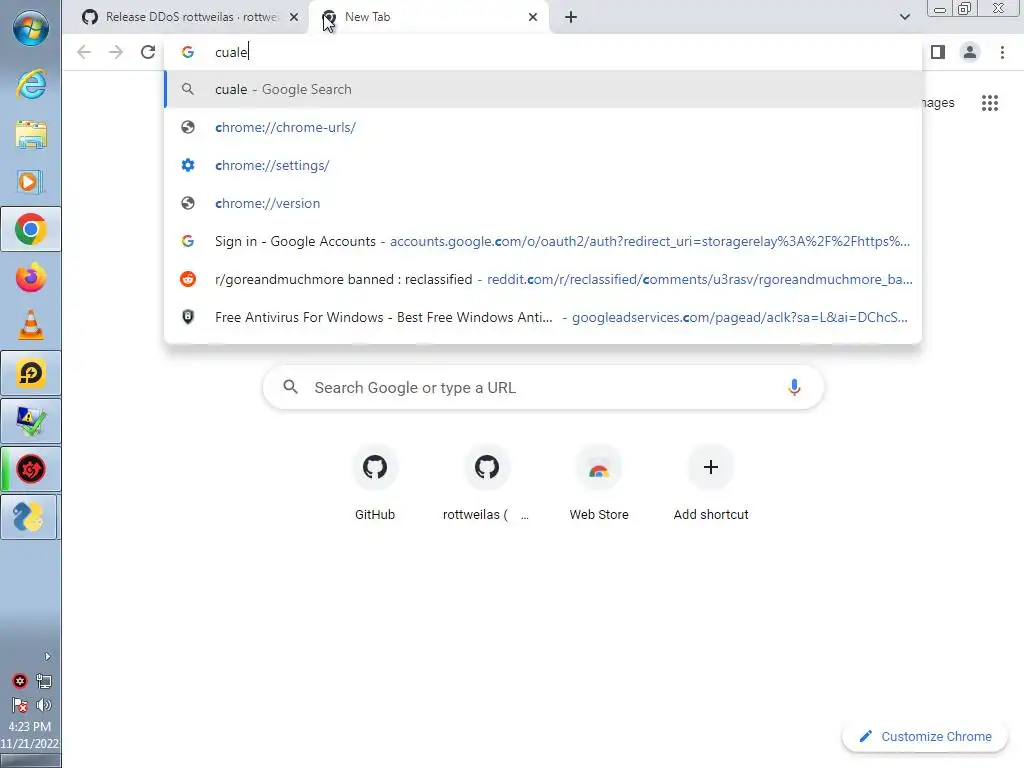Open VLC media player taskbar icon
1024x768 pixels.
coord(31,325)
